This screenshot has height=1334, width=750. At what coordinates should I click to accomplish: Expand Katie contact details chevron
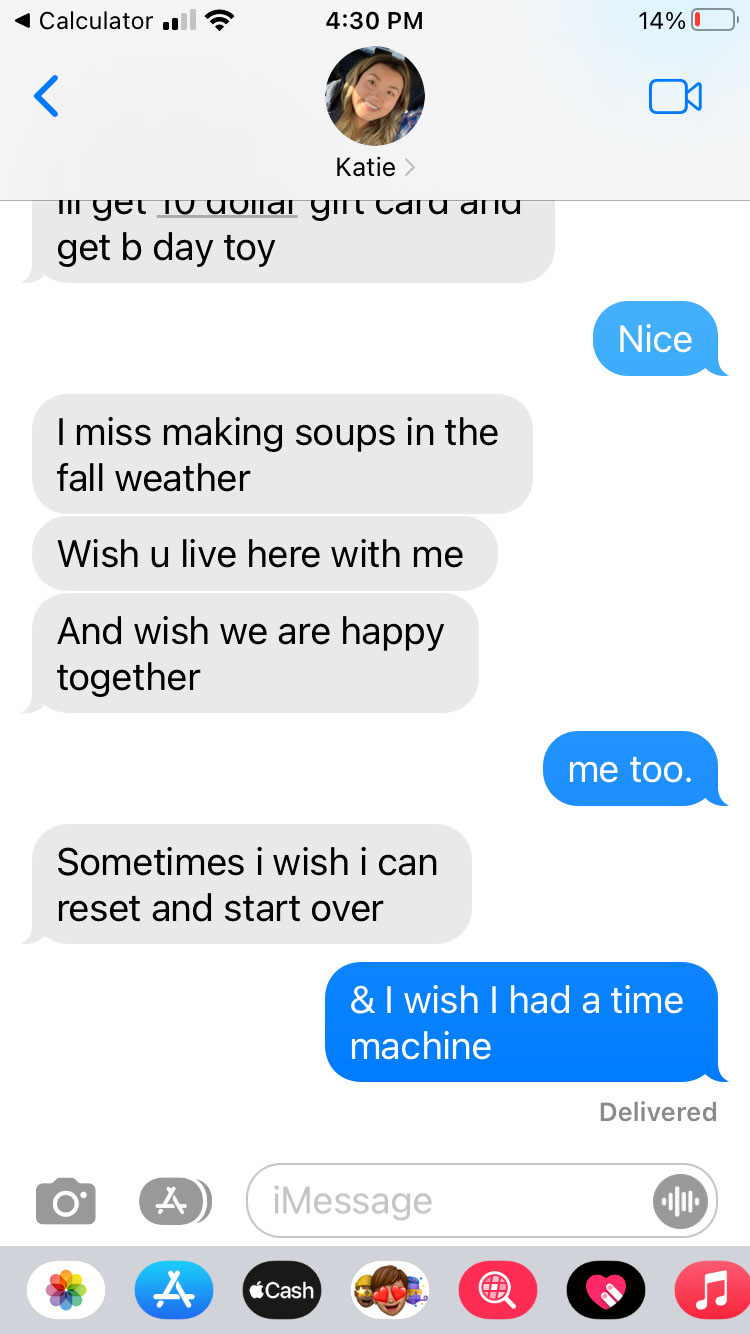pyautogui.click(x=409, y=167)
